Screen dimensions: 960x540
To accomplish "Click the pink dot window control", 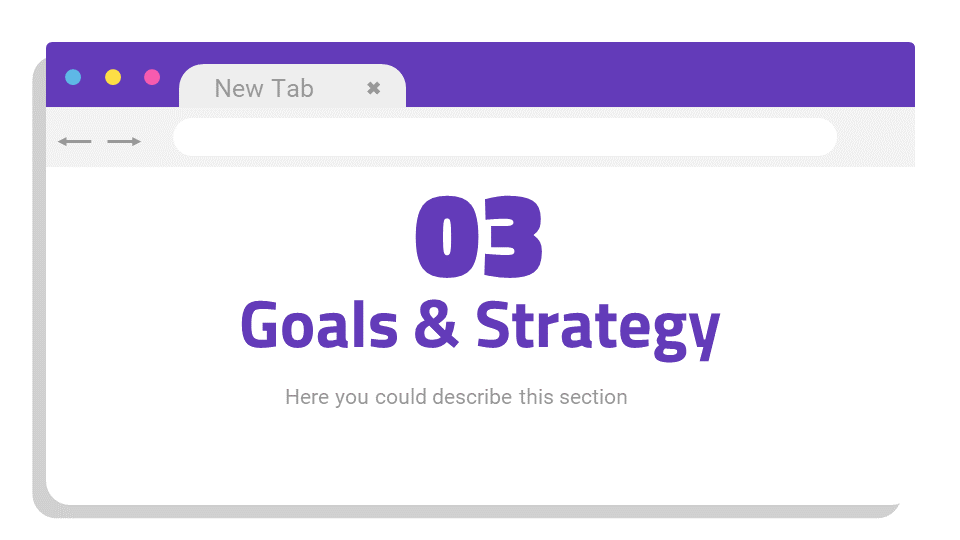I will pyautogui.click(x=152, y=77).
